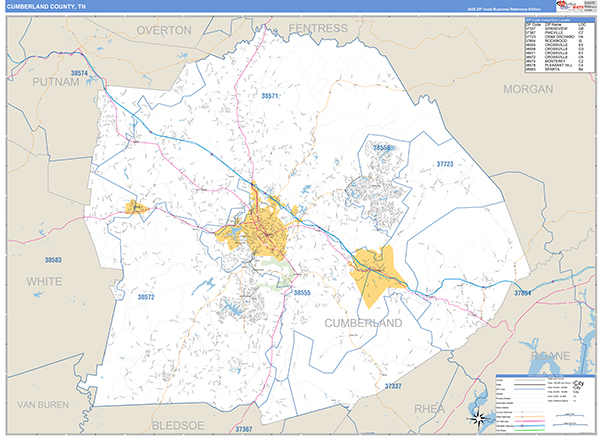Click the OVERTON county label

point(162,30)
